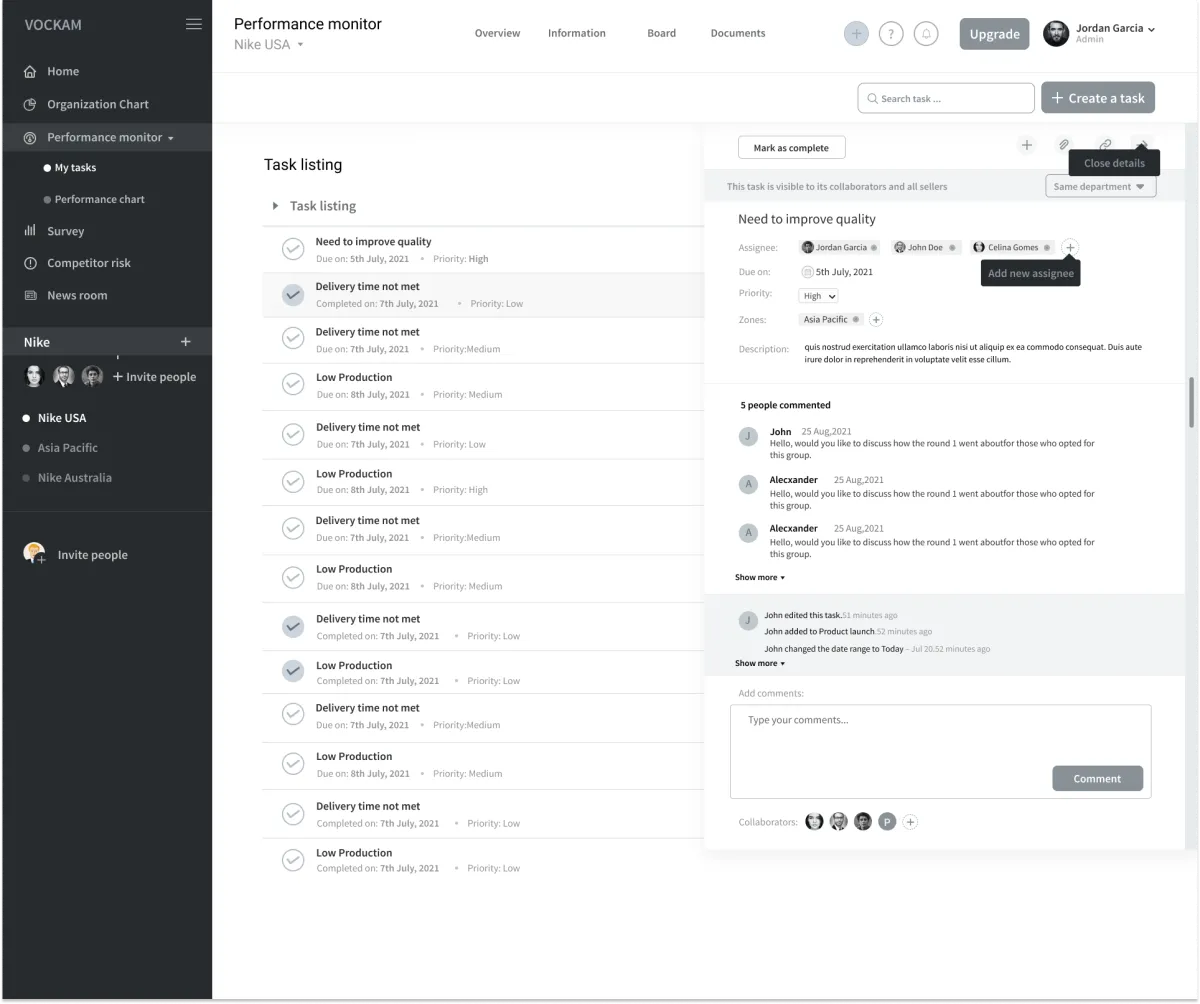
Task: Remove Asia Pacific zone tag
Action: coord(856,320)
